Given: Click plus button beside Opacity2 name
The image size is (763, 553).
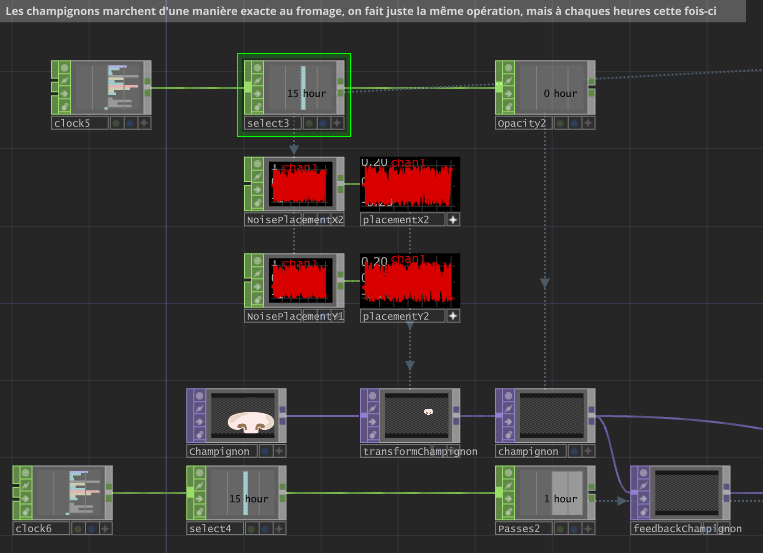Looking at the screenshot, I should click(588, 123).
